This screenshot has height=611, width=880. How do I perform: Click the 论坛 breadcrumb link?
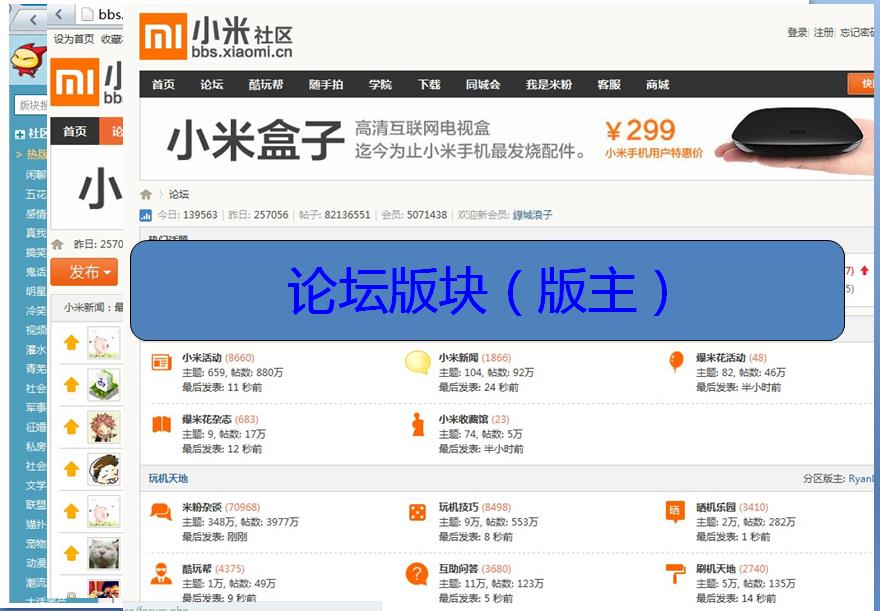179,195
